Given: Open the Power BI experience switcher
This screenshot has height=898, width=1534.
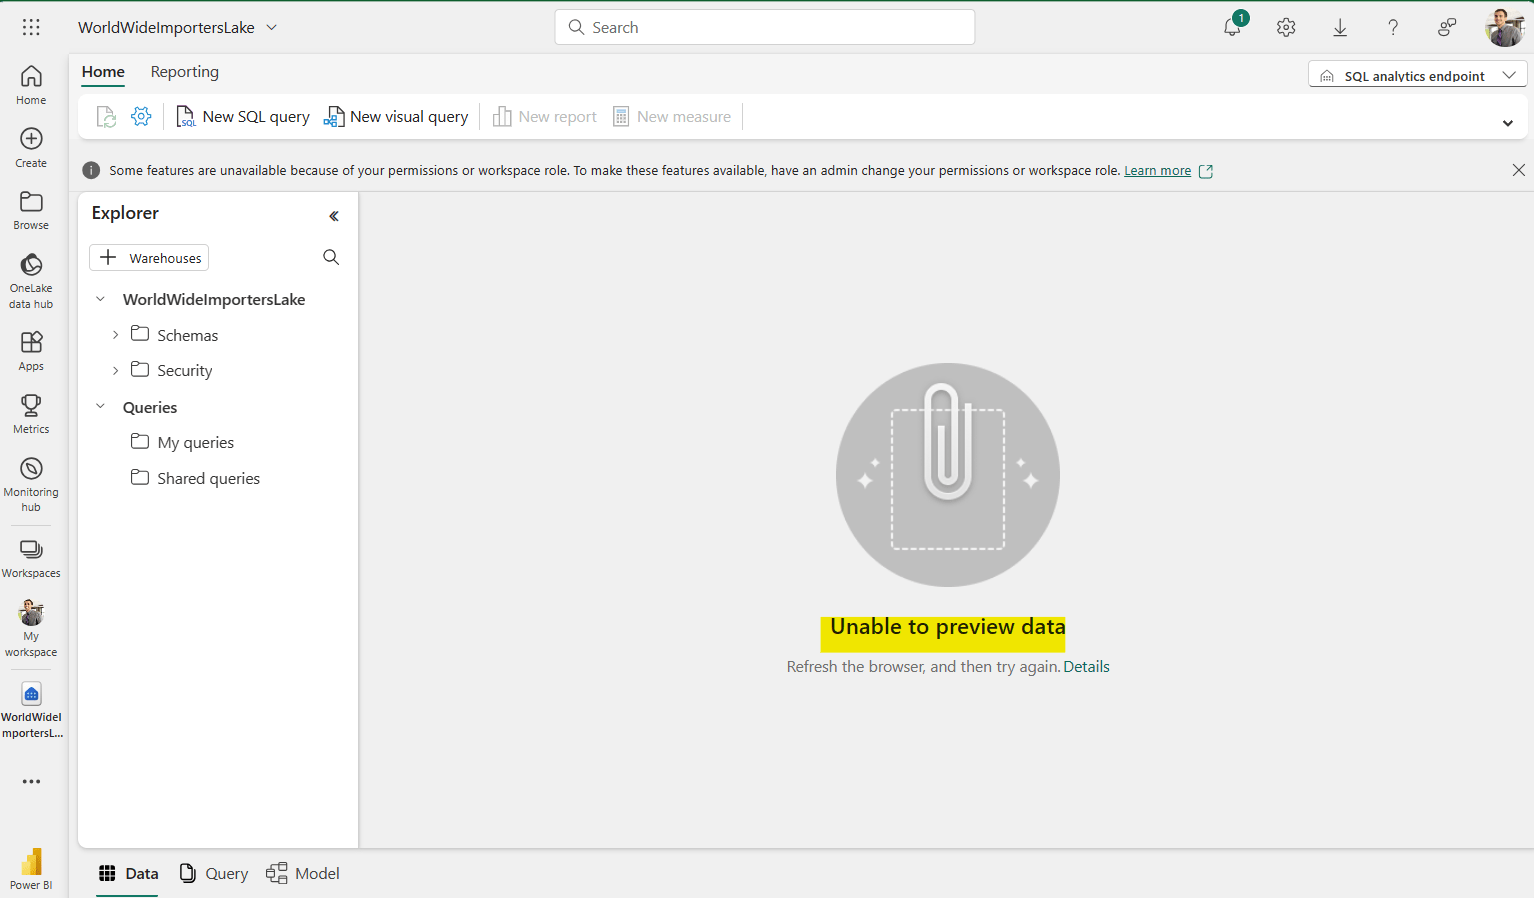Looking at the screenshot, I should [x=31, y=869].
